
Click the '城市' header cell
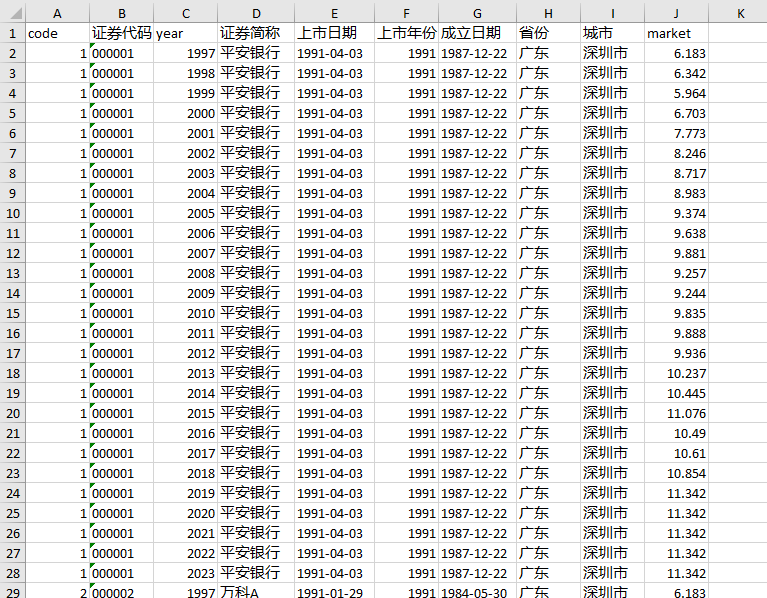click(612, 33)
